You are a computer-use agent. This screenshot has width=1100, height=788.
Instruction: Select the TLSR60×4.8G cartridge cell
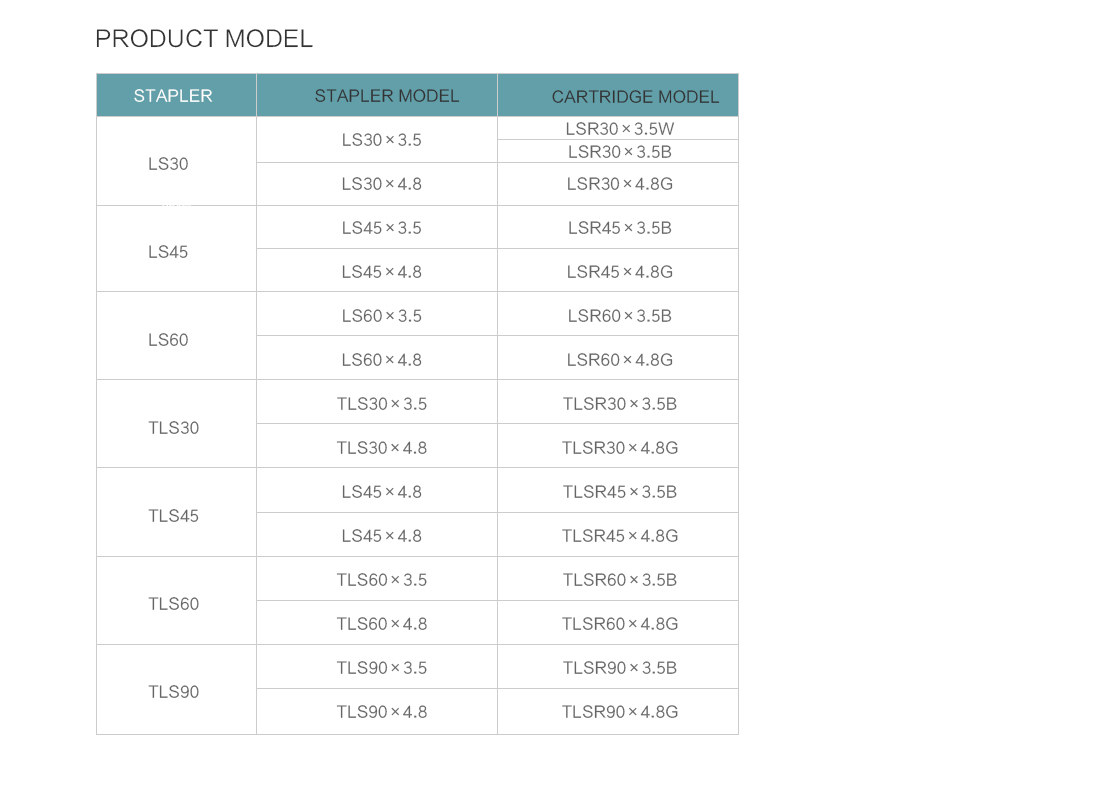pyautogui.click(x=618, y=622)
